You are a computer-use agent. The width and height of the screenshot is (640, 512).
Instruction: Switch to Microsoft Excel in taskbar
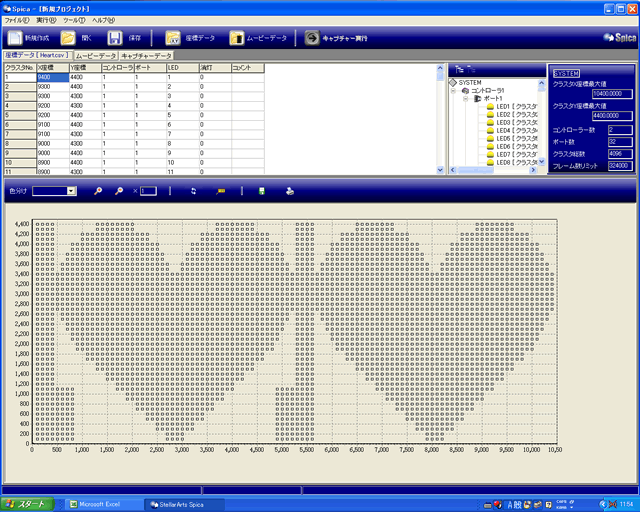coord(98,504)
